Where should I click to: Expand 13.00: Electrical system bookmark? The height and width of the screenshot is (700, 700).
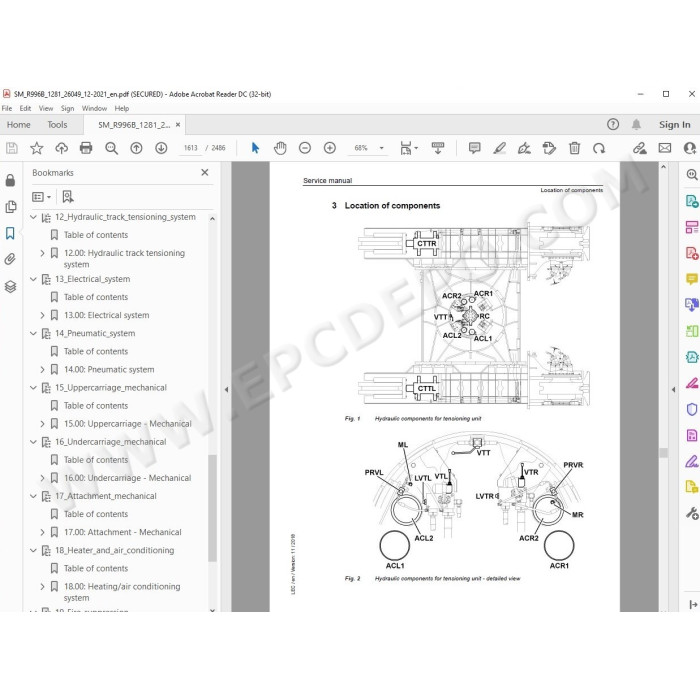pos(42,315)
